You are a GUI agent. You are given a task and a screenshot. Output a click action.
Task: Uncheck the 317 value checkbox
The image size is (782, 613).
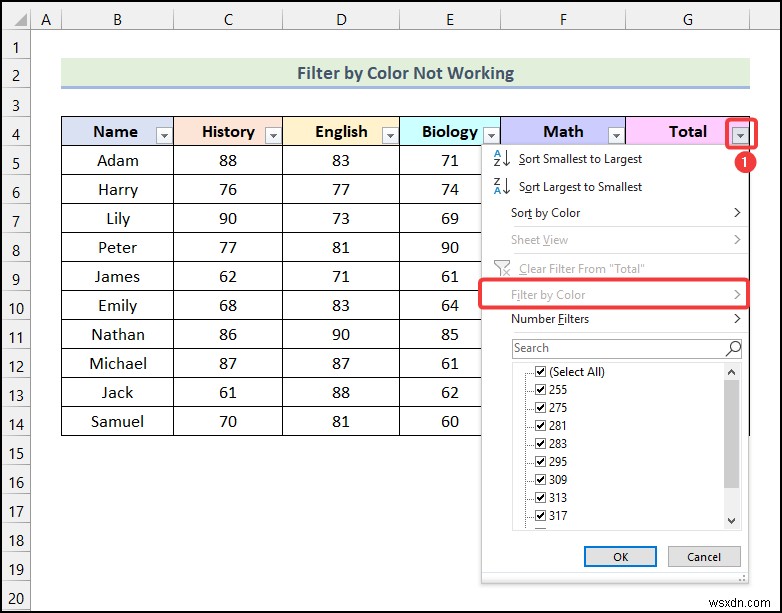pos(540,515)
